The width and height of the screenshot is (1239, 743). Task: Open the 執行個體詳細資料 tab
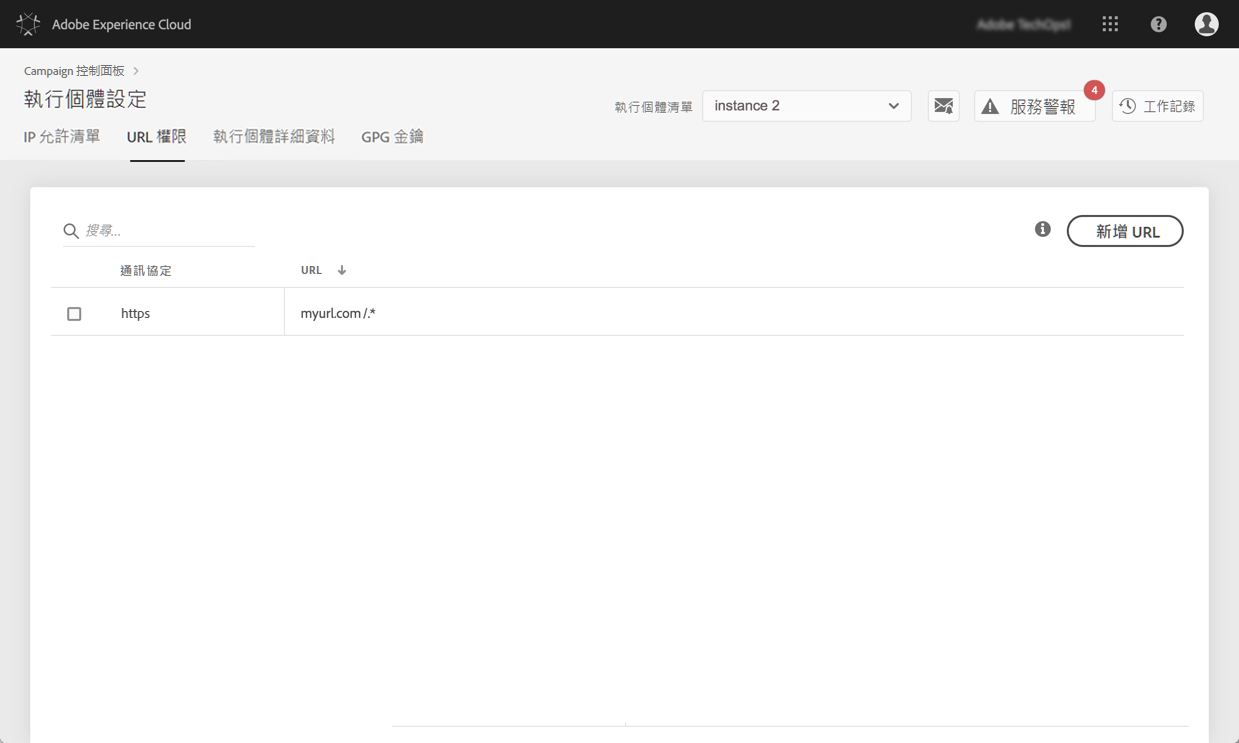tap(274, 137)
